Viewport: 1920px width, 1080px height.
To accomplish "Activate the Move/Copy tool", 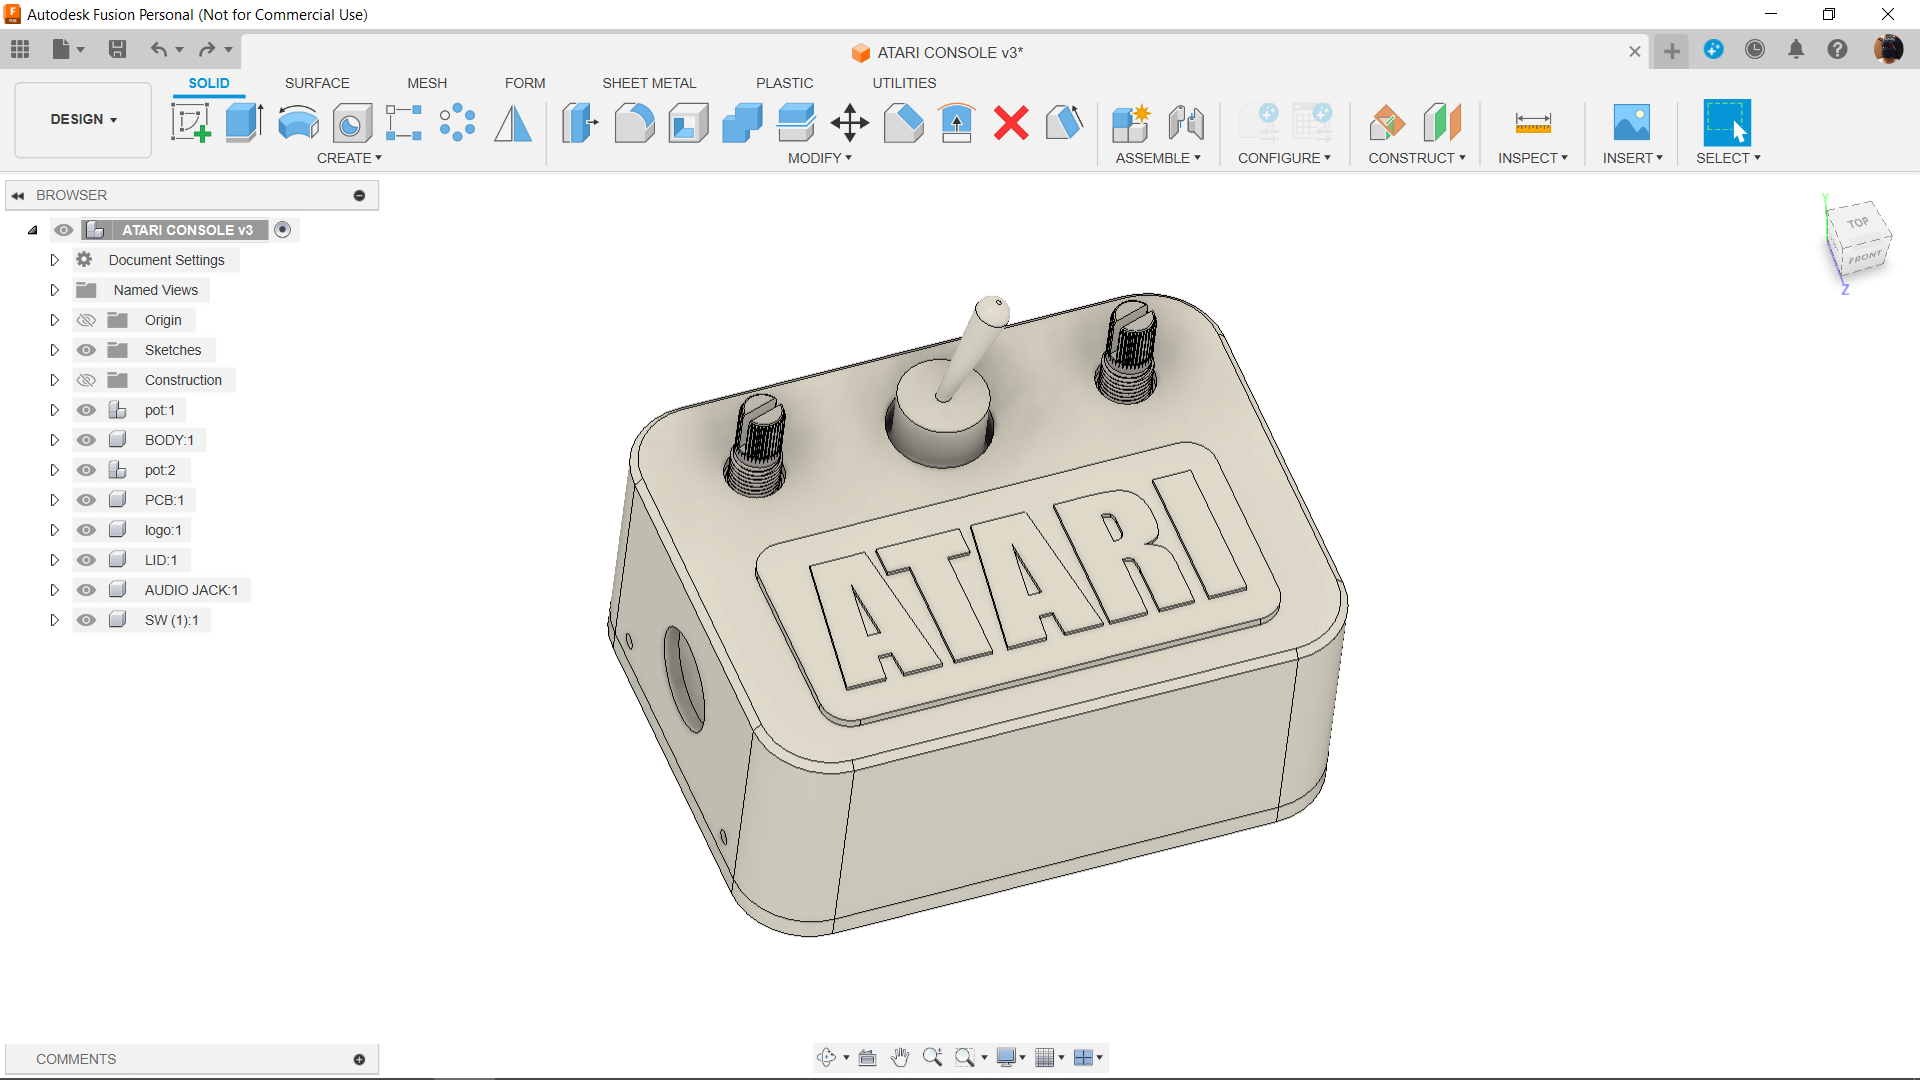I will (x=849, y=123).
